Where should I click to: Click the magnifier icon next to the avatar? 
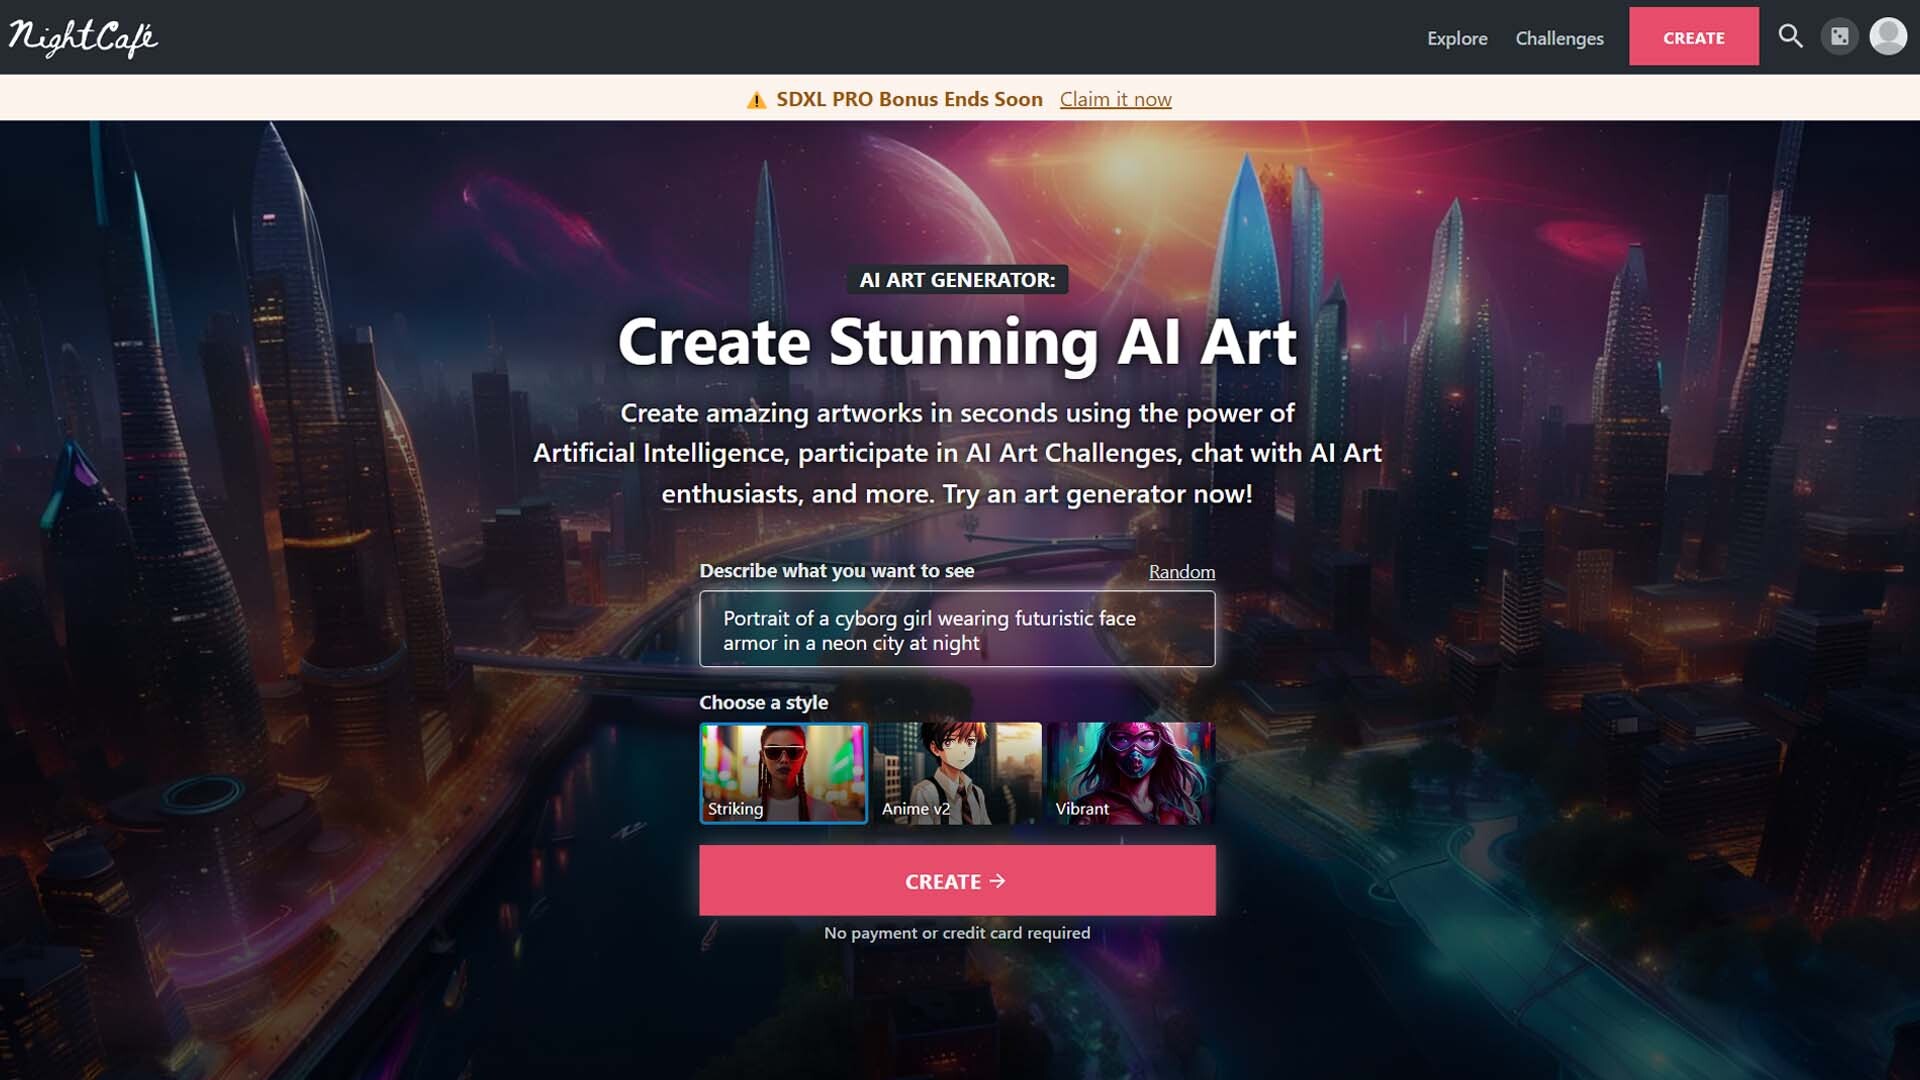[x=1791, y=37]
